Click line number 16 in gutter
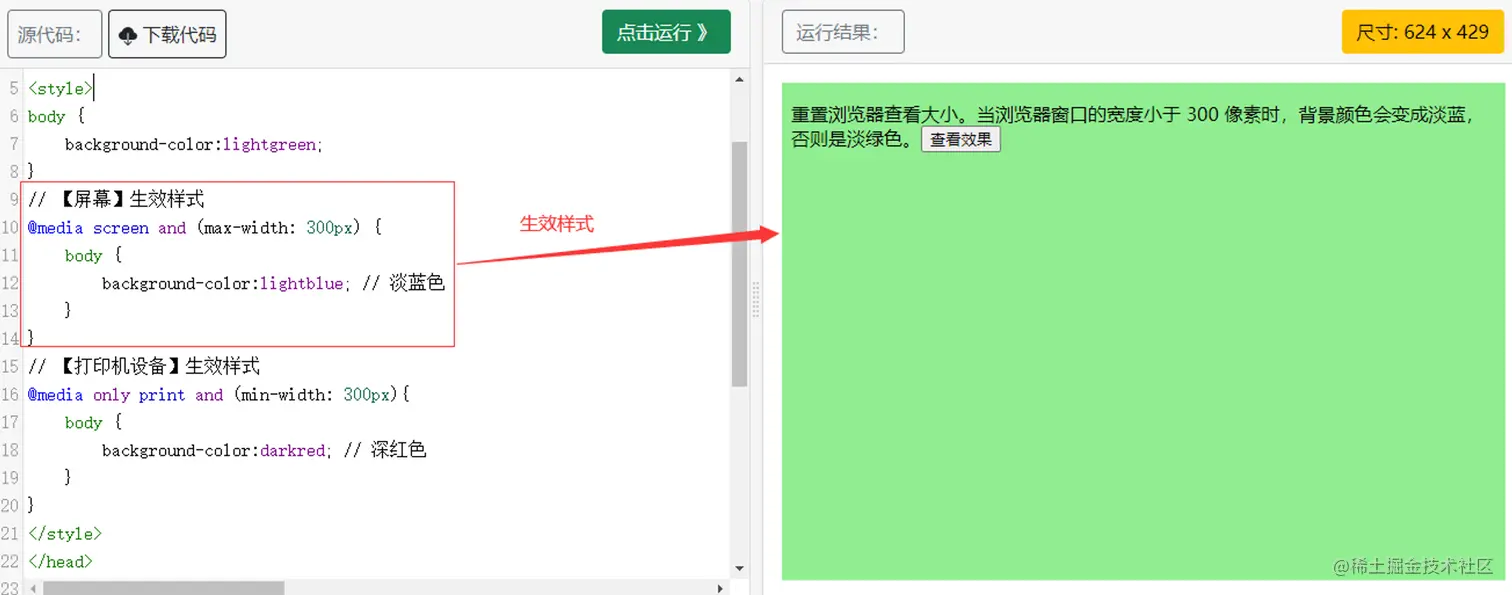The image size is (1512, 595). (x=10, y=395)
